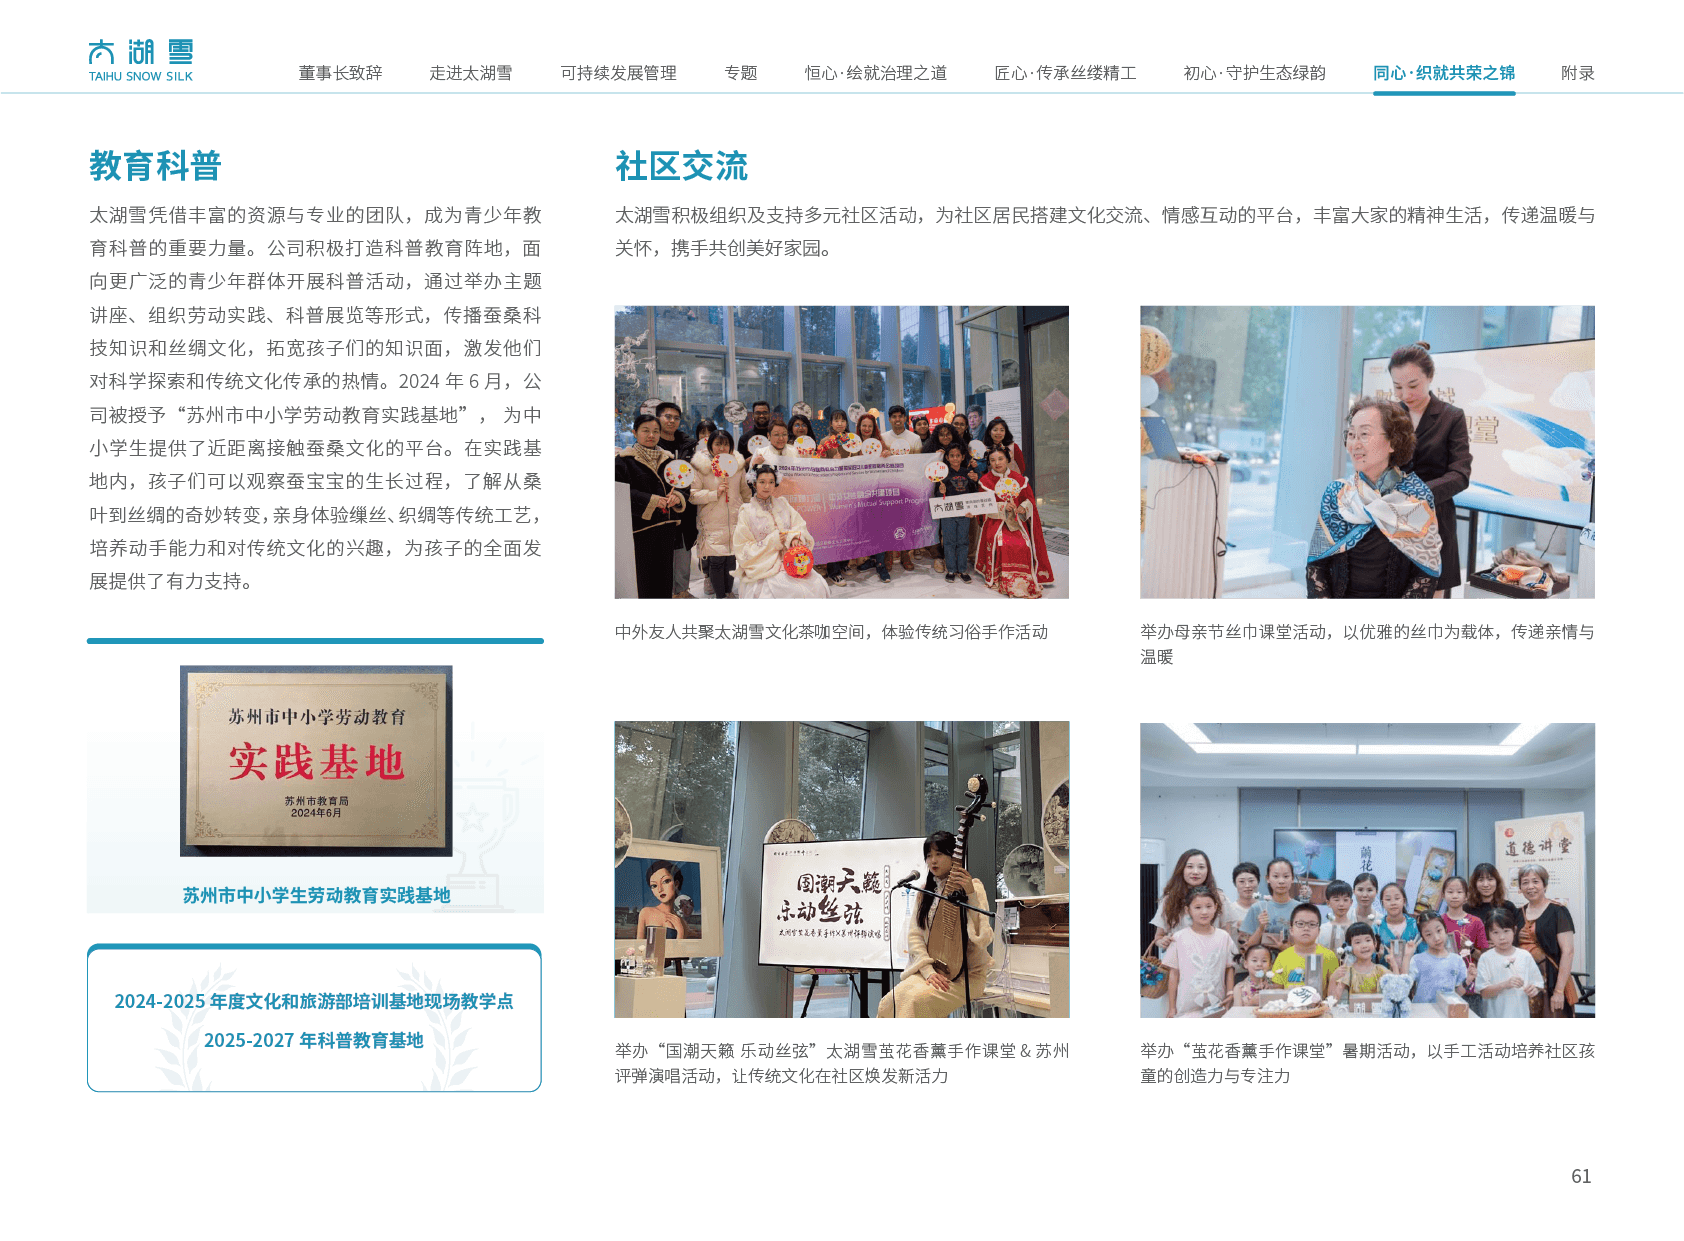
Task: Click the Taihu Snow Silk logo
Action: 141,60
